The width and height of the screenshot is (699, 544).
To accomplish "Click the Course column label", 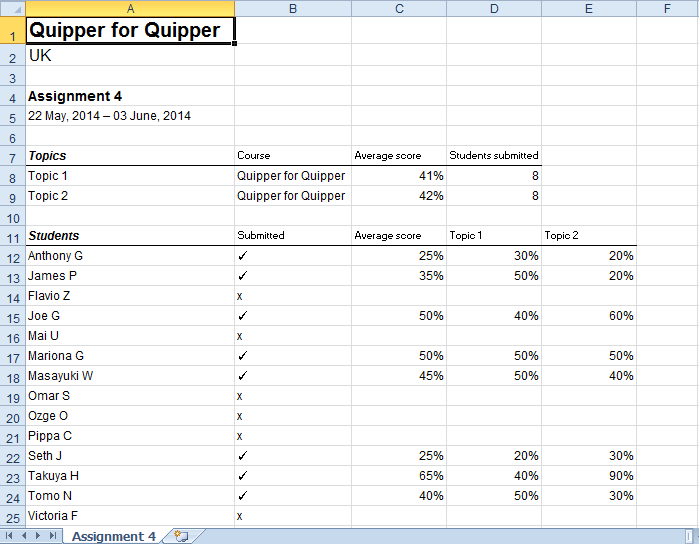I will point(293,156).
